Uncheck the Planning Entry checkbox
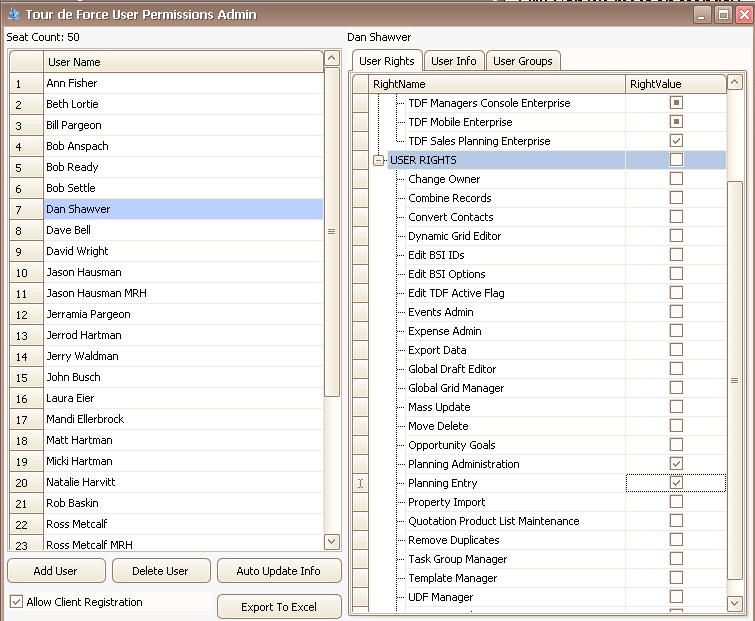The width and height of the screenshot is (755, 621). [676, 482]
